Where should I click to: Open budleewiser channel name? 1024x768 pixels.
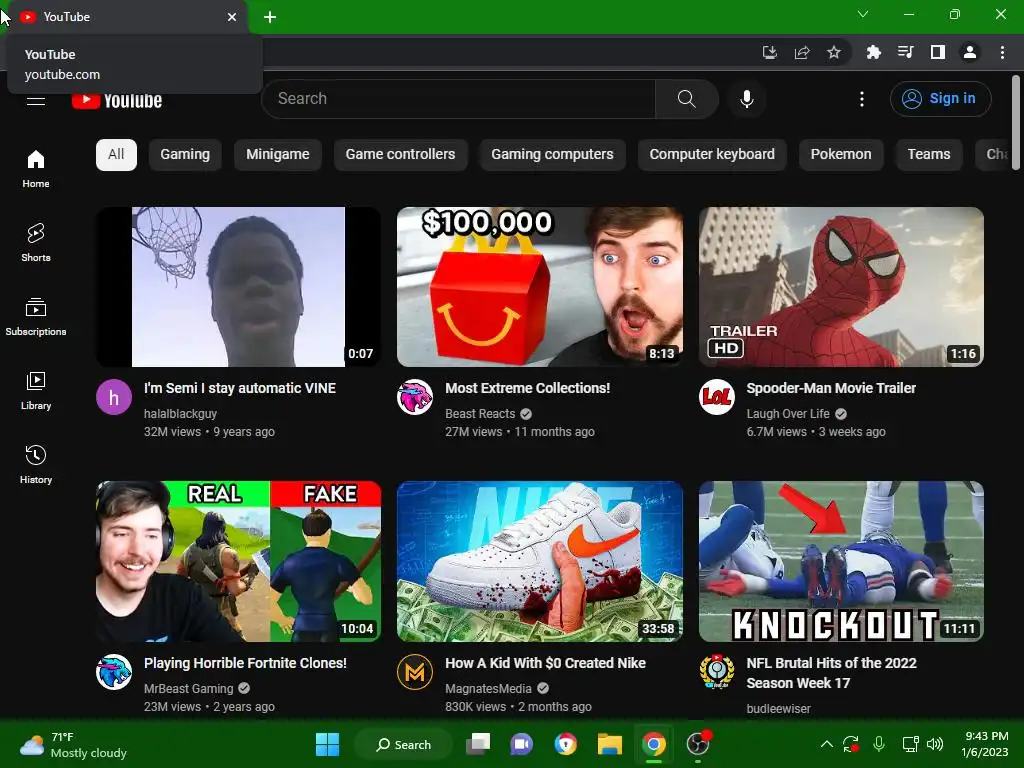778,709
